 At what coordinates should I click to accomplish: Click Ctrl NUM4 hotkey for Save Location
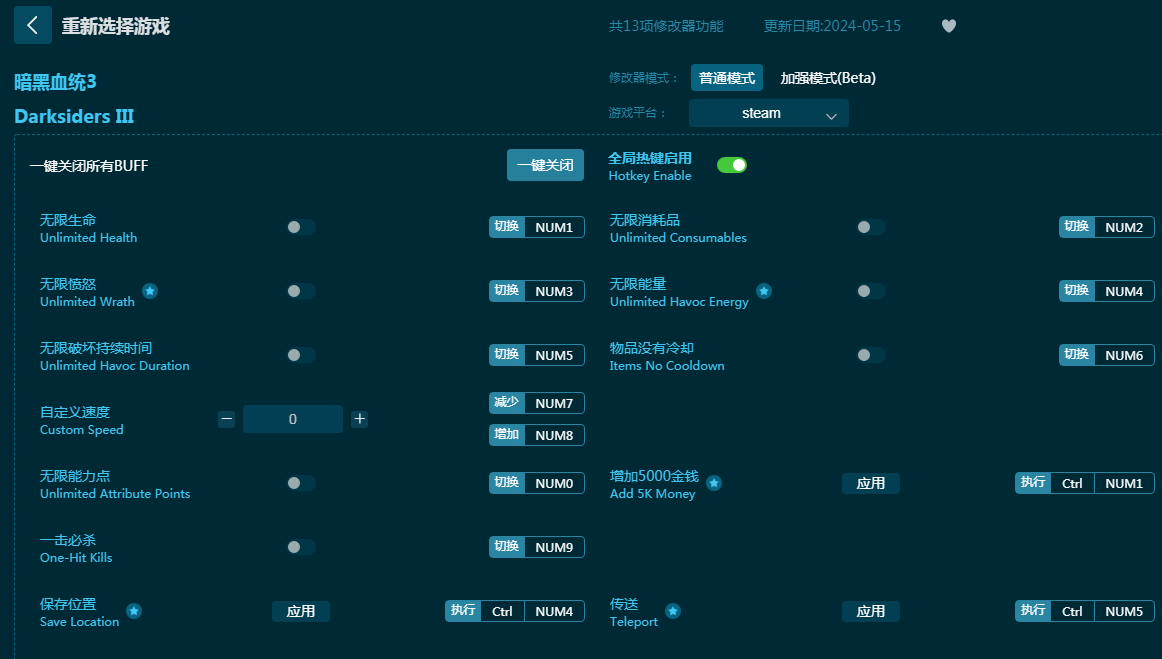click(515, 612)
